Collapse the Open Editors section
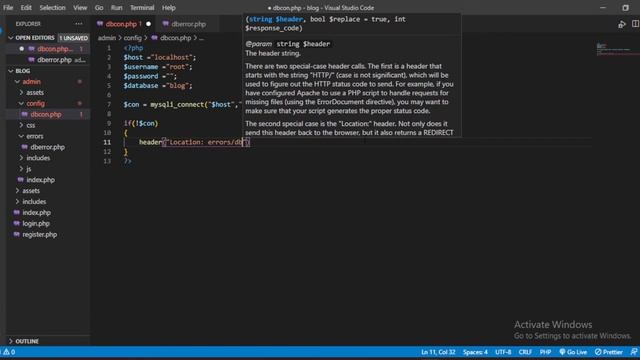640x360 pixels. point(11,38)
